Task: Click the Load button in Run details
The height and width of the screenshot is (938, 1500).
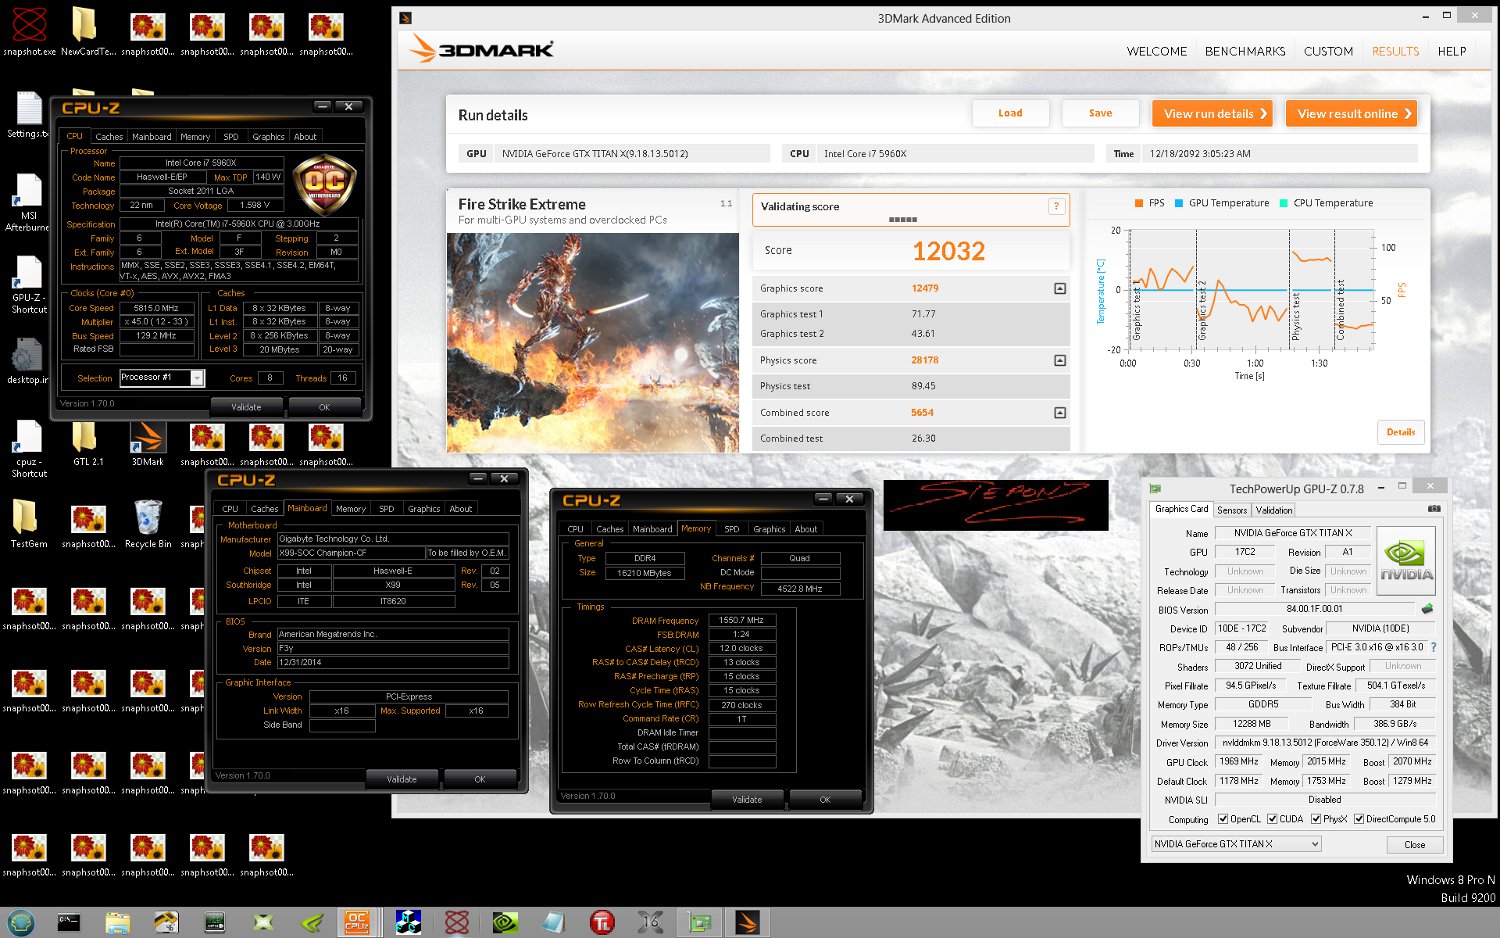Action: [x=1010, y=113]
